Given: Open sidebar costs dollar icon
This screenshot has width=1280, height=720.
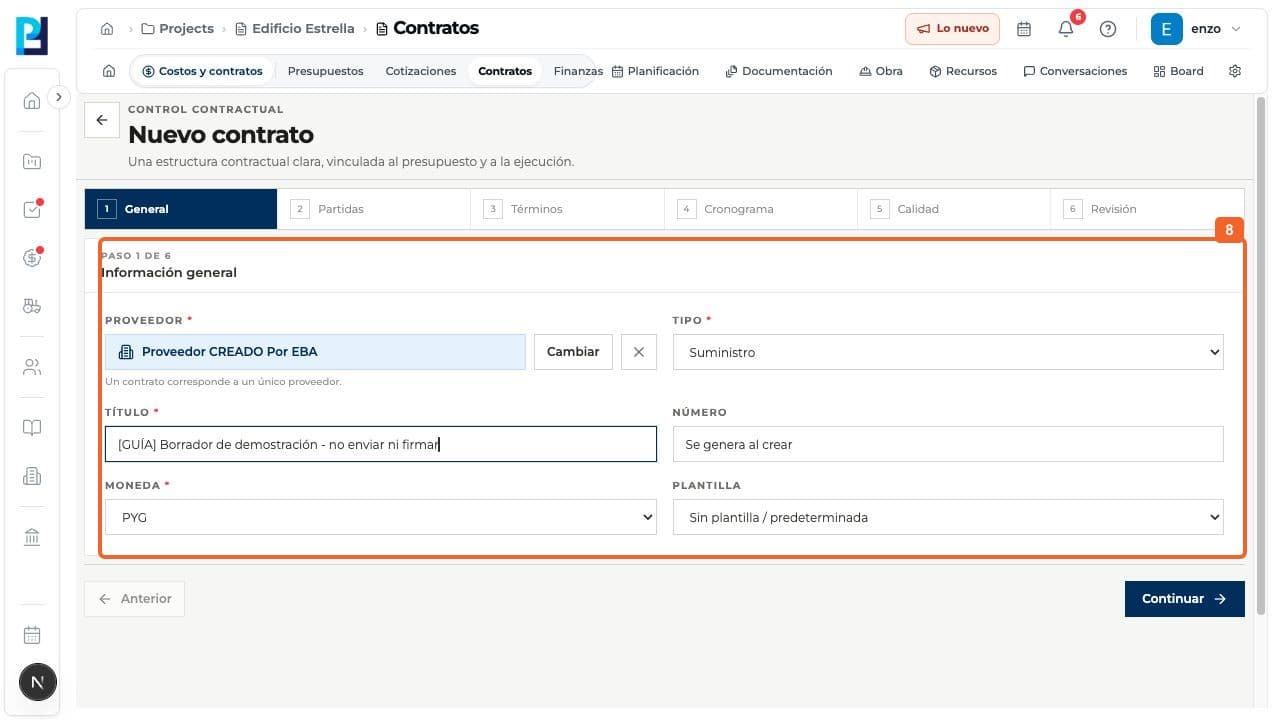Looking at the screenshot, I should point(32,258).
